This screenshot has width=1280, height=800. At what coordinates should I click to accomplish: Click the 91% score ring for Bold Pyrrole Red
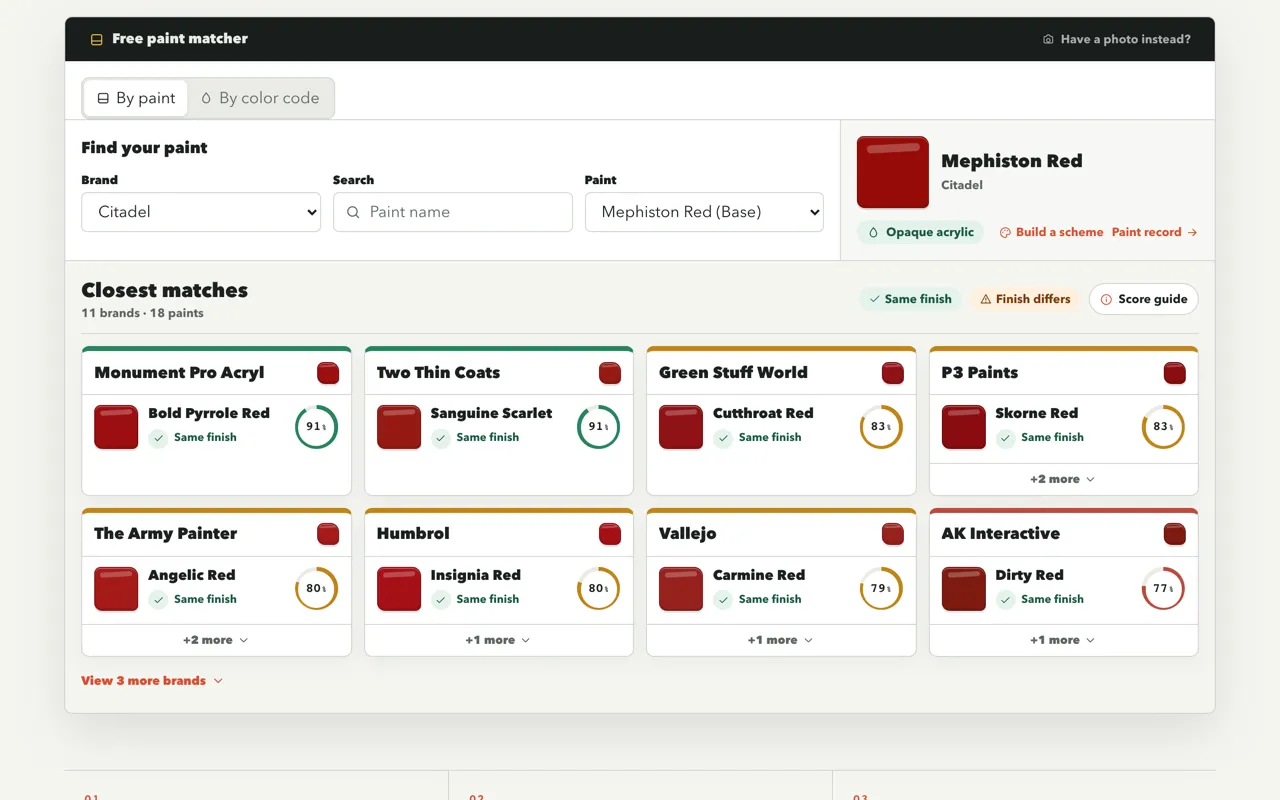tap(316, 427)
